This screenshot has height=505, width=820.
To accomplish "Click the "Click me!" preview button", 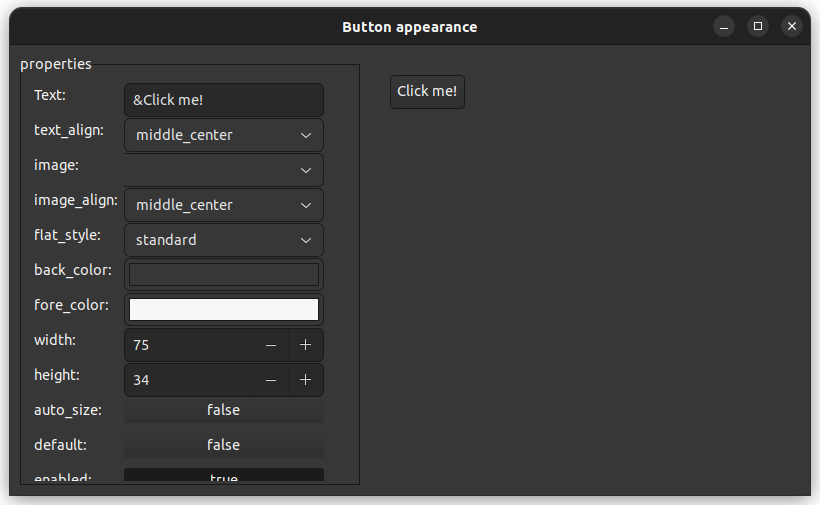I will [427, 91].
